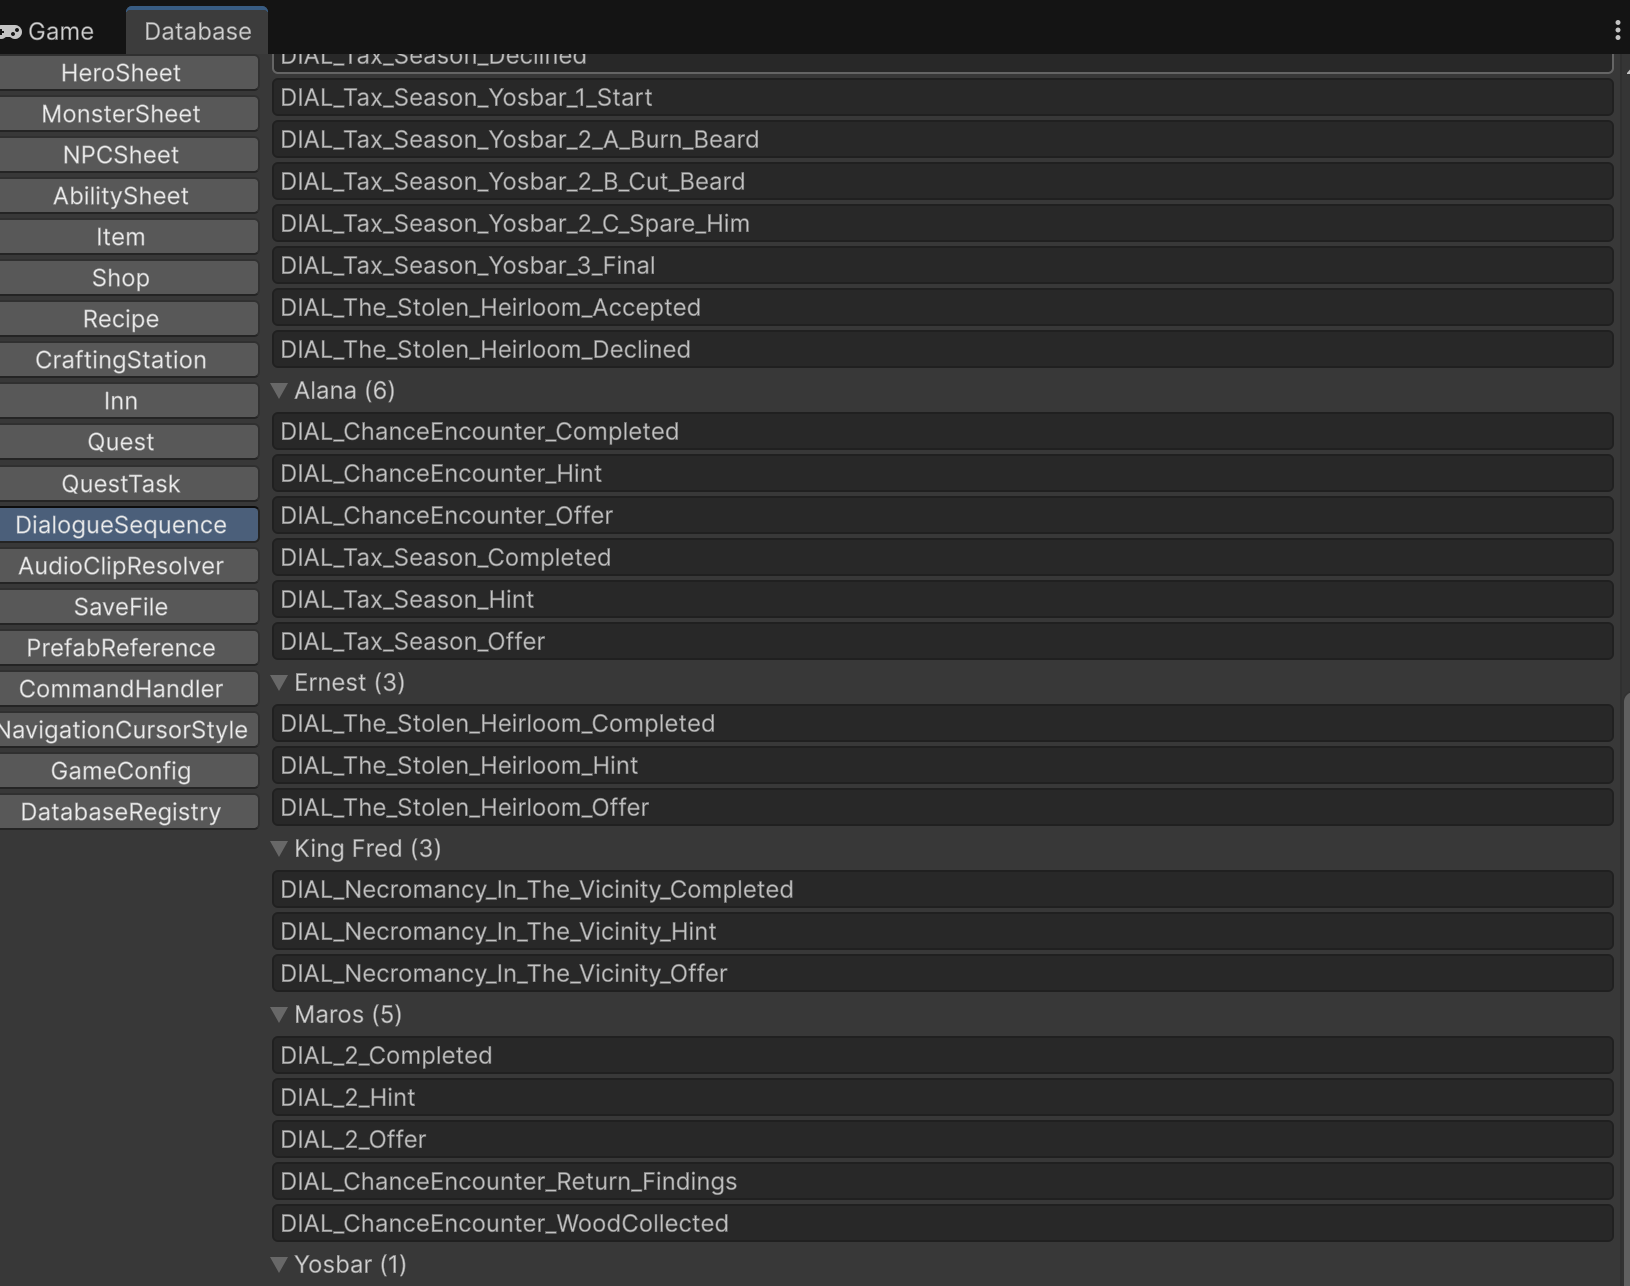Select DIAL_Tax_Season_Yosbar_2_A_Burn_Beard entry

[941, 140]
